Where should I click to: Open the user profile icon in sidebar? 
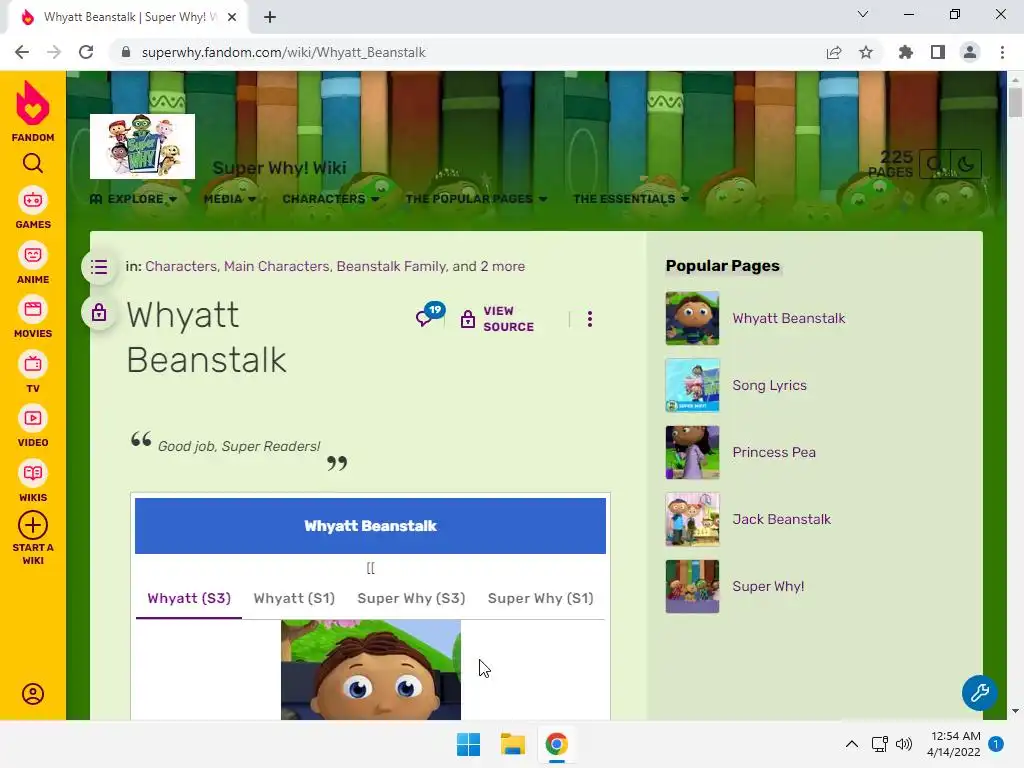(33, 694)
